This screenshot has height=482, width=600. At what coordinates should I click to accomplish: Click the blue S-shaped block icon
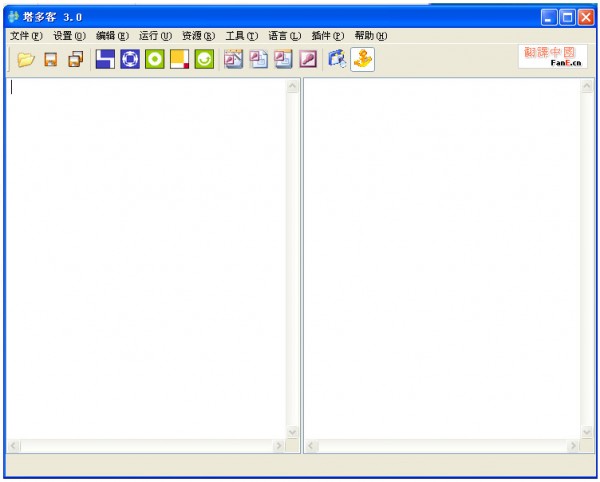105,59
